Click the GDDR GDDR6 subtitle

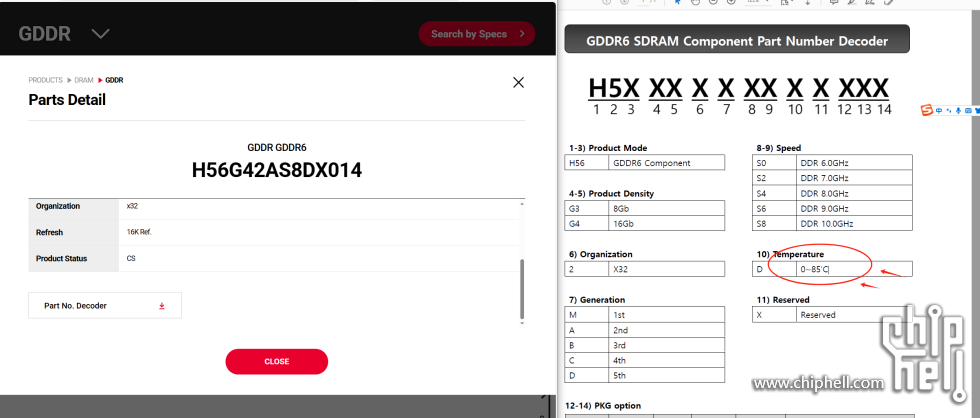coord(277,148)
